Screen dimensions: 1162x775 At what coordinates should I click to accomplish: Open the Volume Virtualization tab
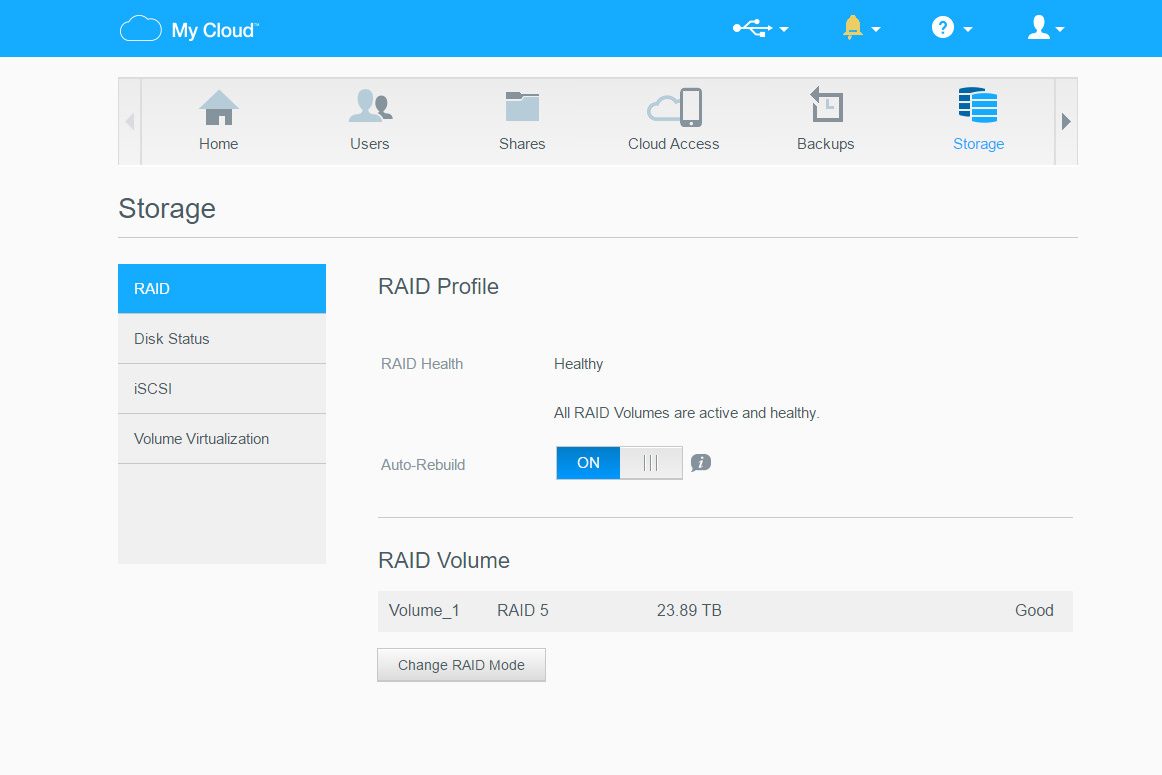(x=222, y=439)
